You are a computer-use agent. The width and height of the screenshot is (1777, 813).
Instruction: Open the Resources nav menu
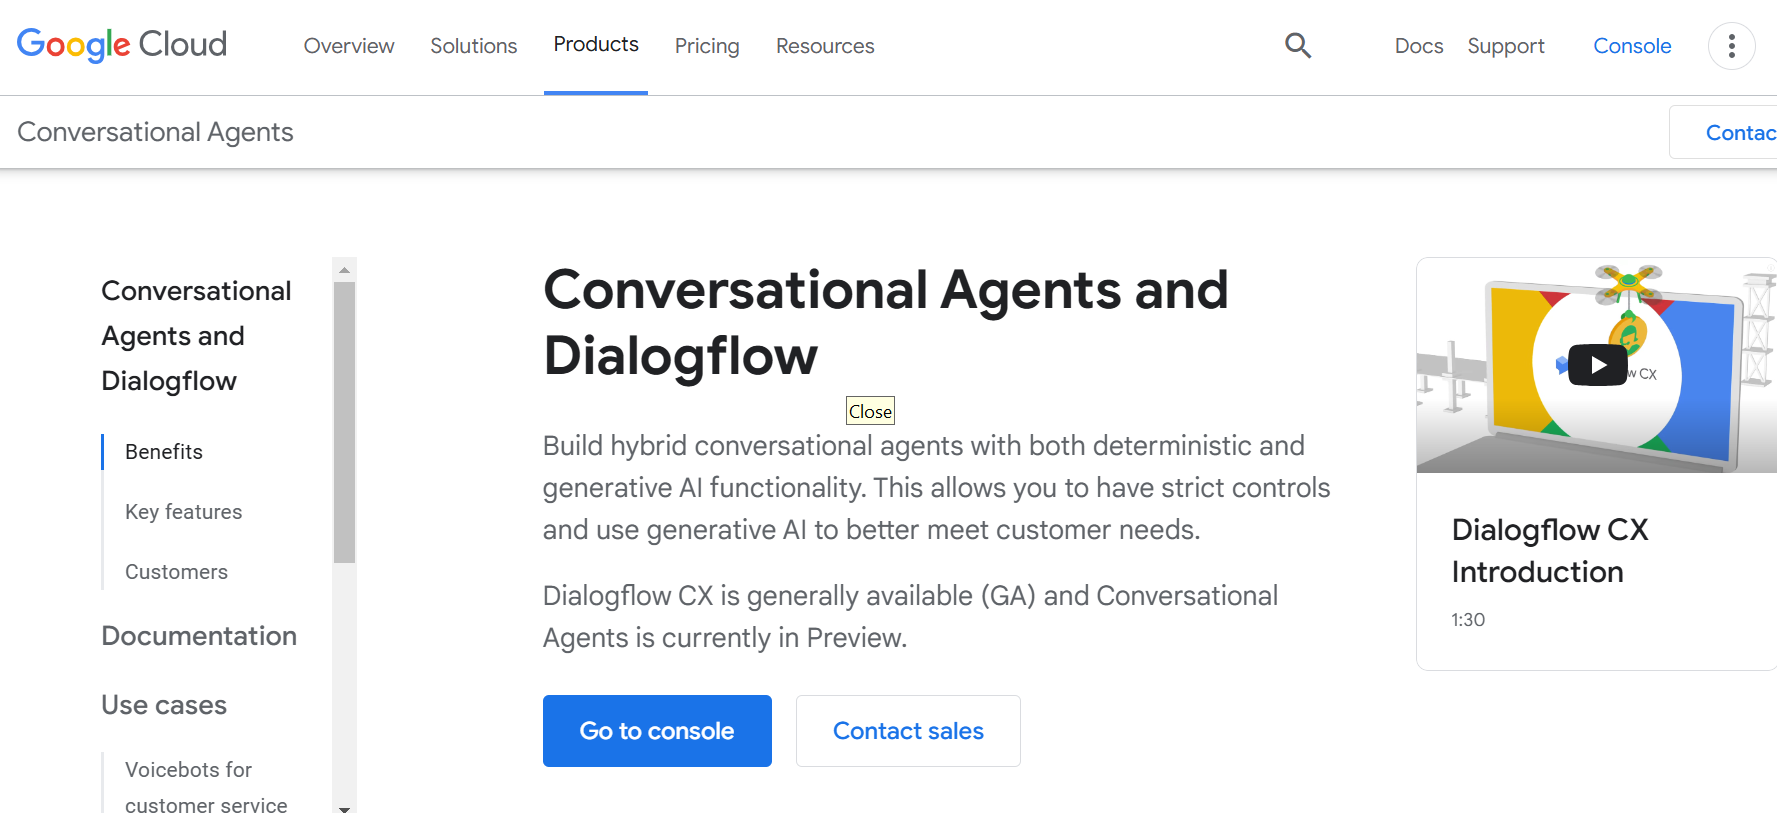click(825, 46)
